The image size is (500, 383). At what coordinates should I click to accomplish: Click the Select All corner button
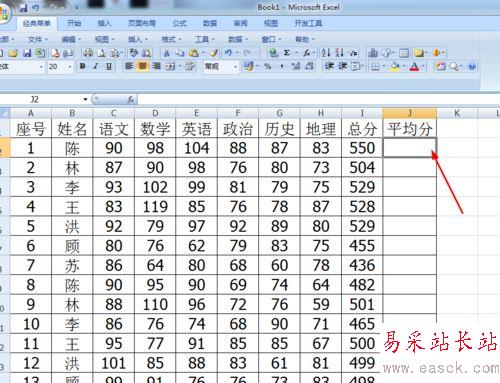pos(5,113)
